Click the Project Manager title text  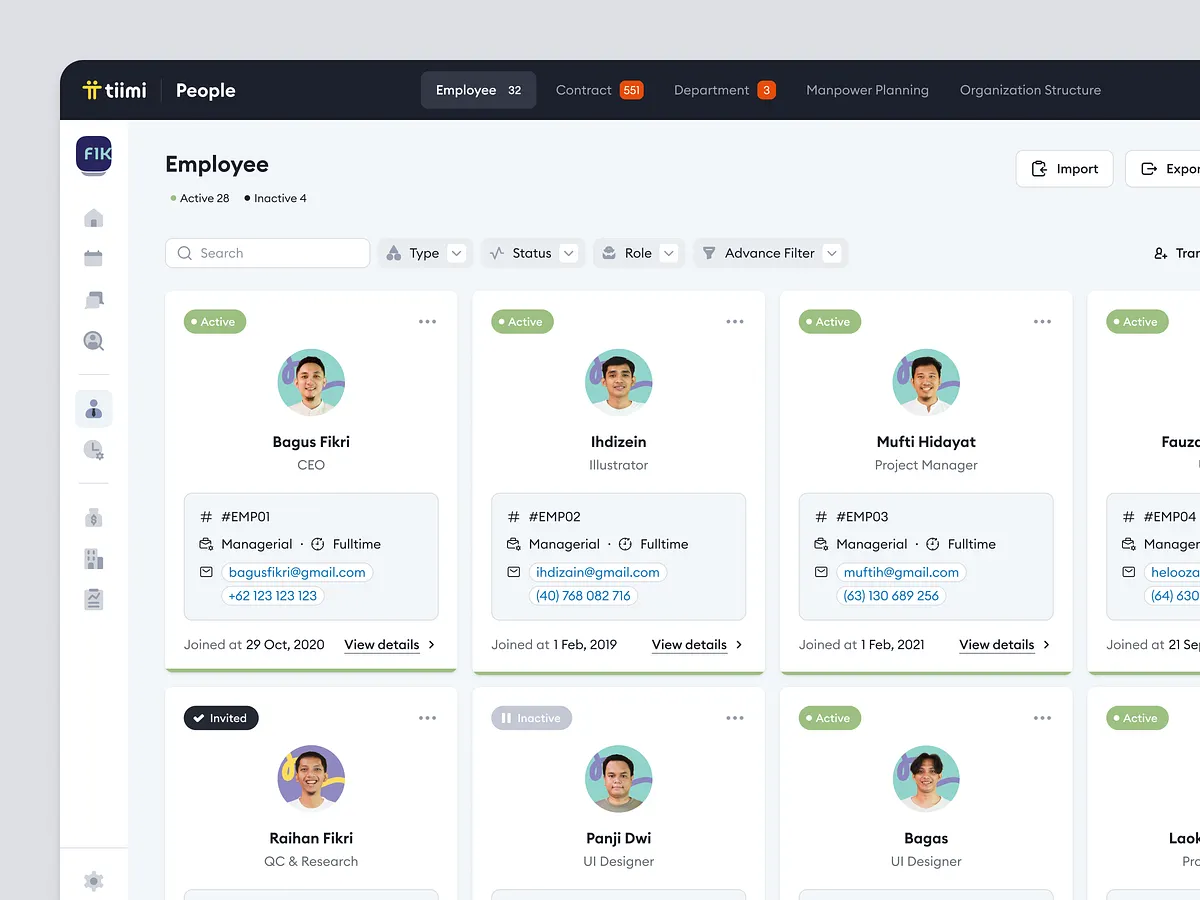(x=926, y=465)
